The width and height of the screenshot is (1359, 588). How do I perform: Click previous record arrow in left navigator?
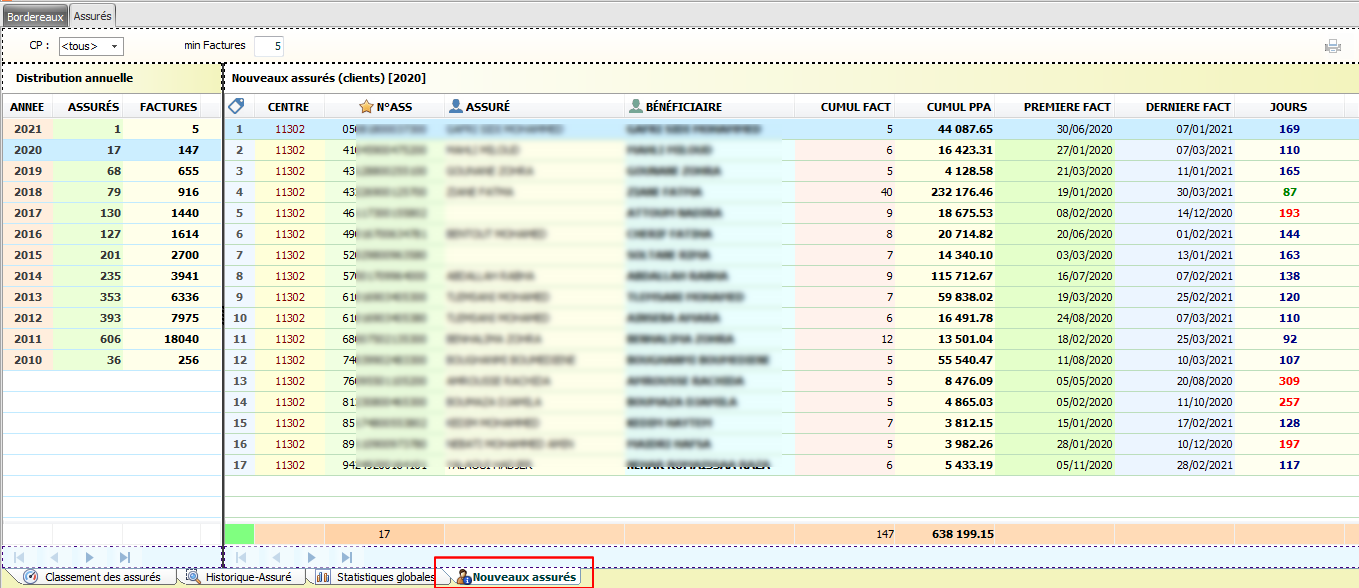[55, 557]
